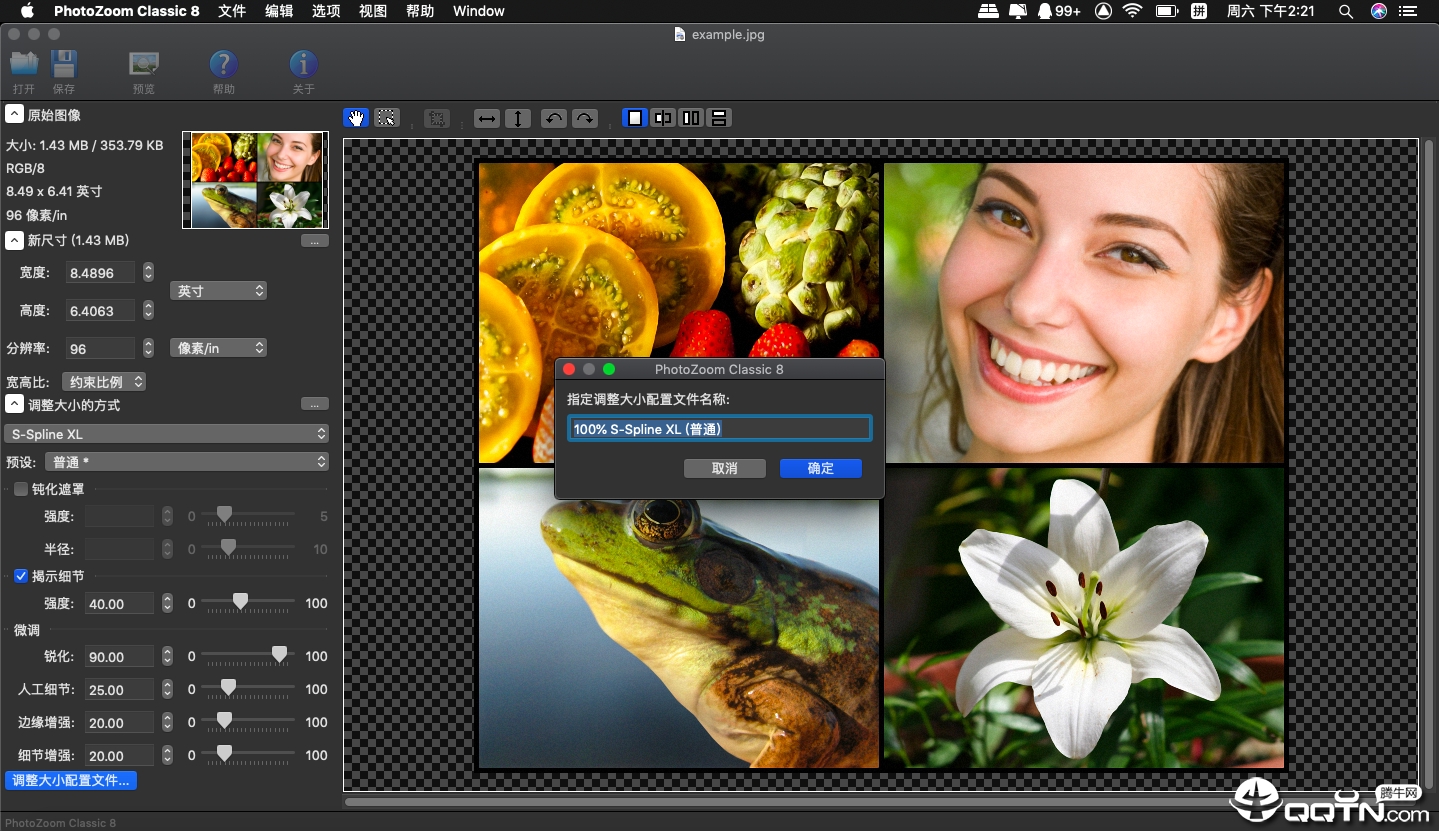Click the preview vertical scrollbar

pos(1428,465)
